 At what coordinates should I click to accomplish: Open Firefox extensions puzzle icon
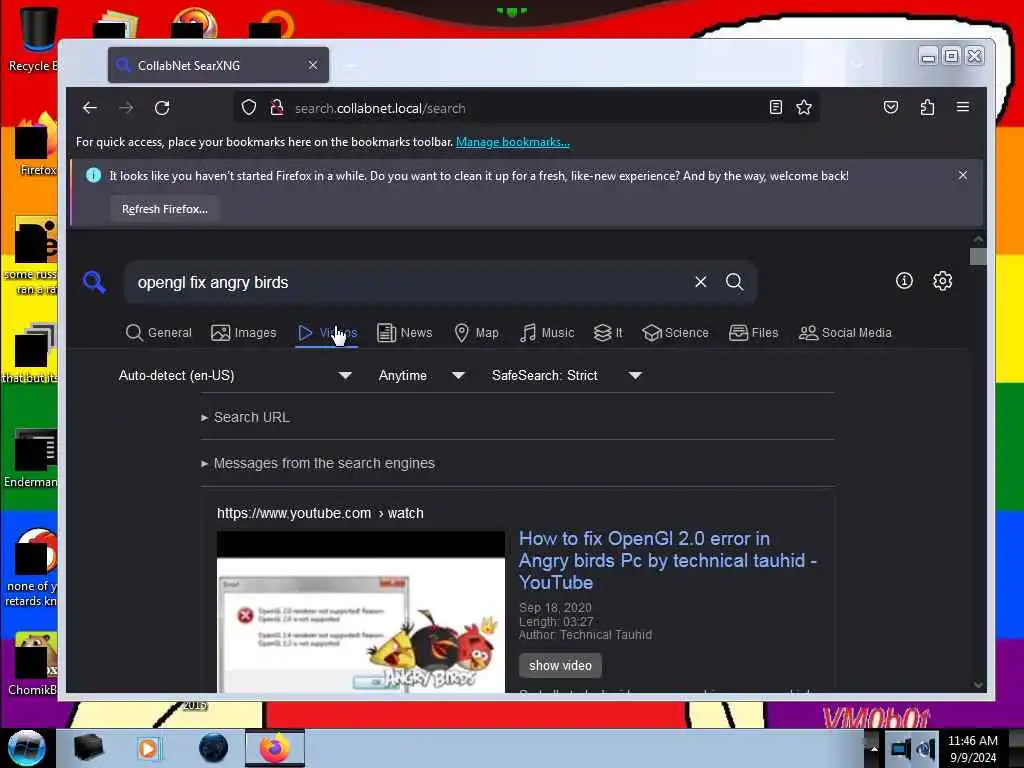pyautogui.click(x=927, y=107)
